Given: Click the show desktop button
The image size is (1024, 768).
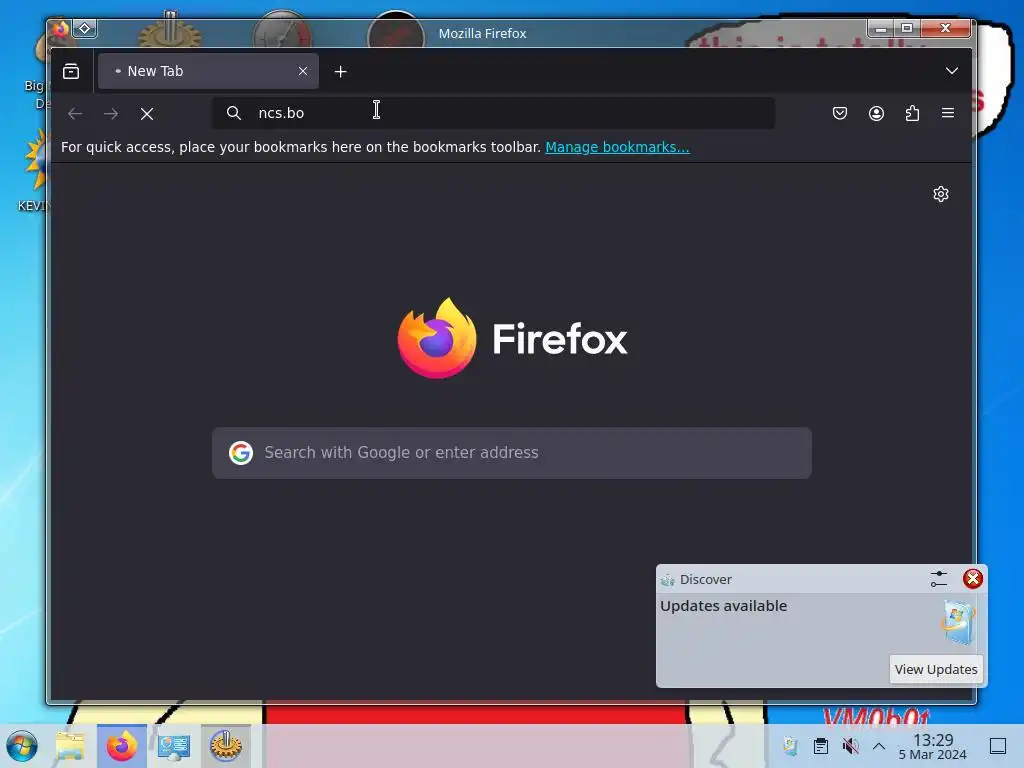Looking at the screenshot, I should click(998, 746).
